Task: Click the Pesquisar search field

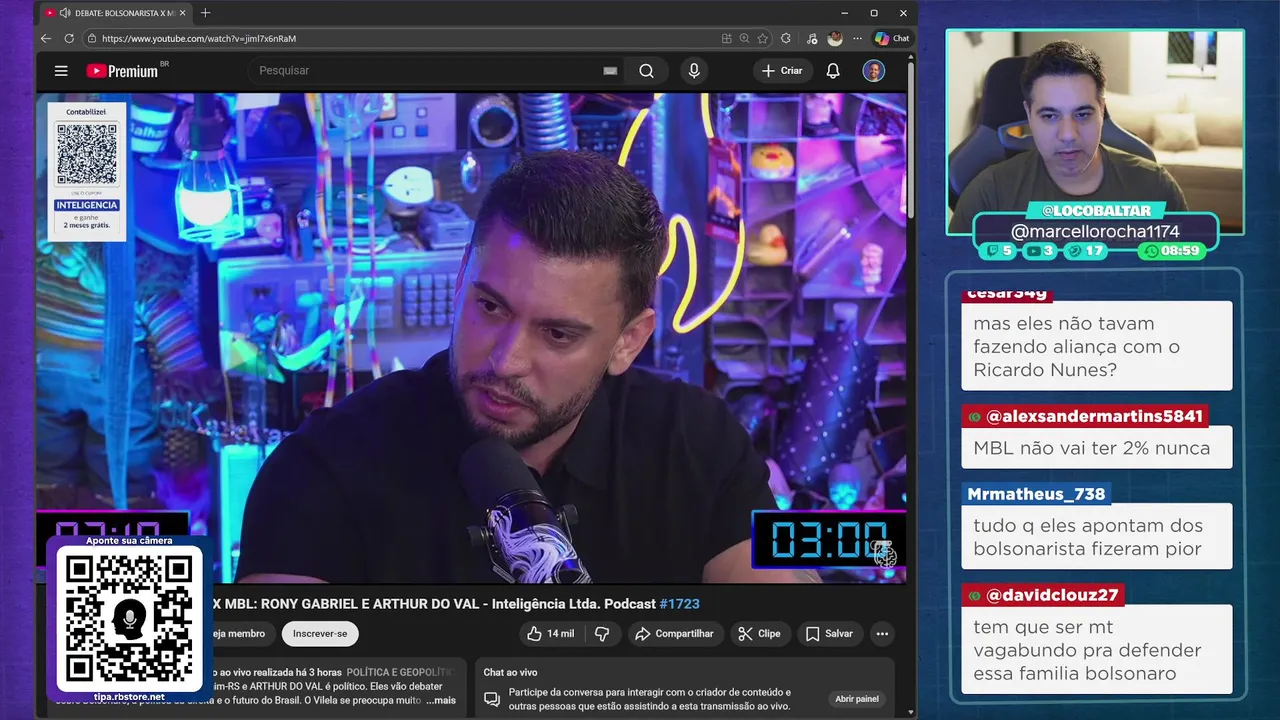Action: tap(425, 71)
